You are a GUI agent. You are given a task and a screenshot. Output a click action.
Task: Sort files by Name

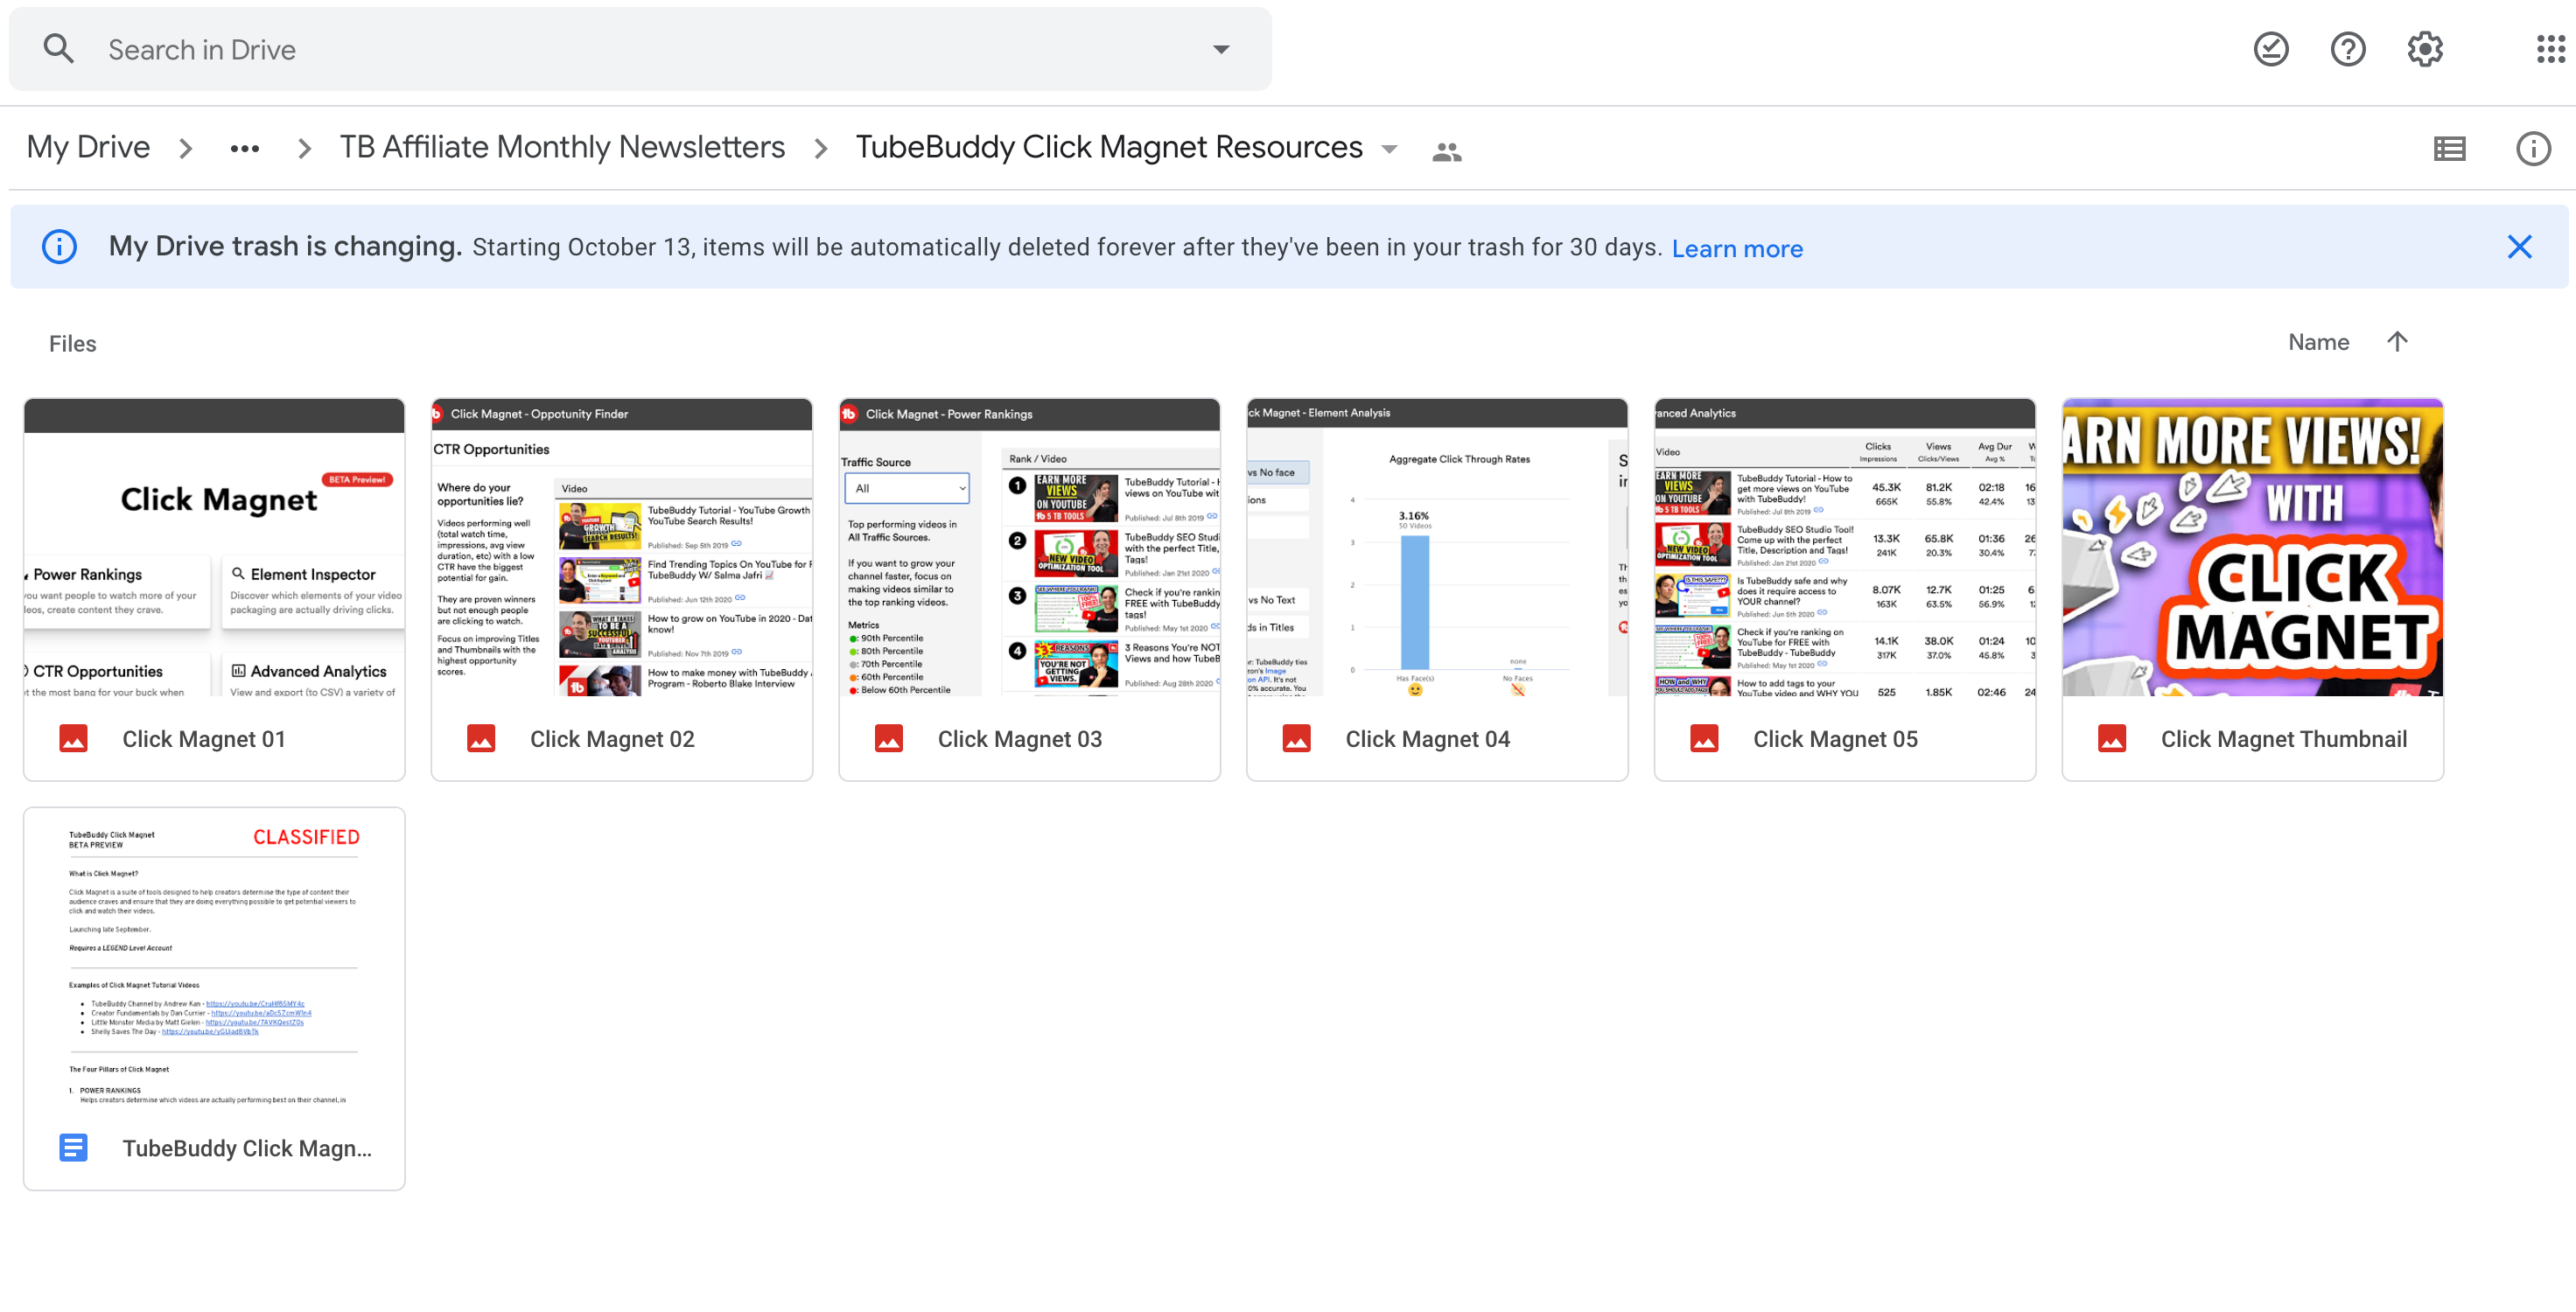2319,343
